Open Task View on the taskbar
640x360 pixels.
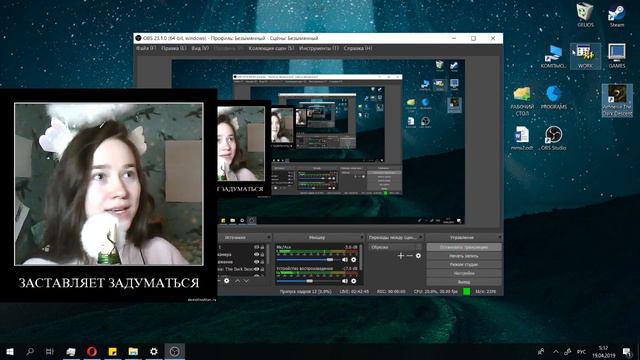tap(50, 351)
